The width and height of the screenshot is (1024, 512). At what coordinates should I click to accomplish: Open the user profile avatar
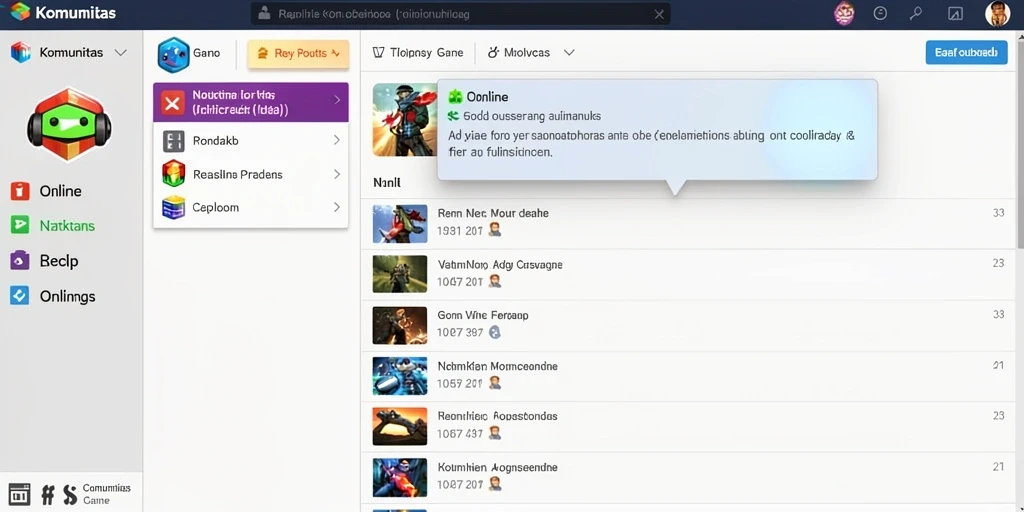click(997, 13)
